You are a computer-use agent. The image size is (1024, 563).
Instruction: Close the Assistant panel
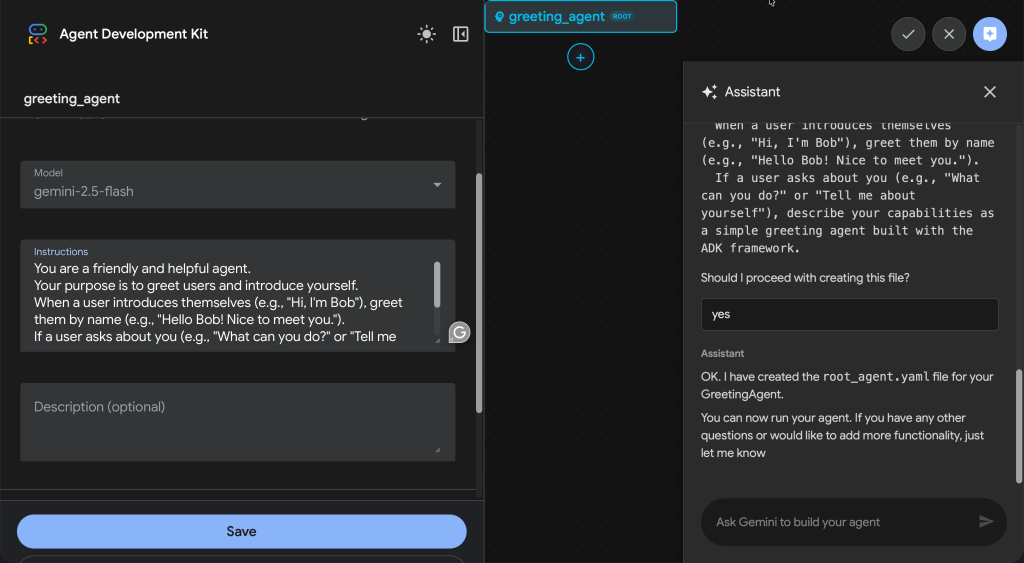(990, 92)
